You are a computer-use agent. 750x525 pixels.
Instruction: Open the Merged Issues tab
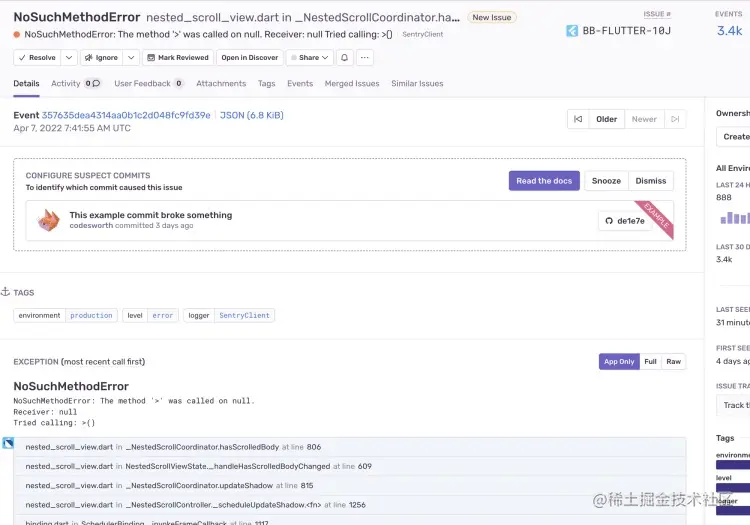coord(352,83)
